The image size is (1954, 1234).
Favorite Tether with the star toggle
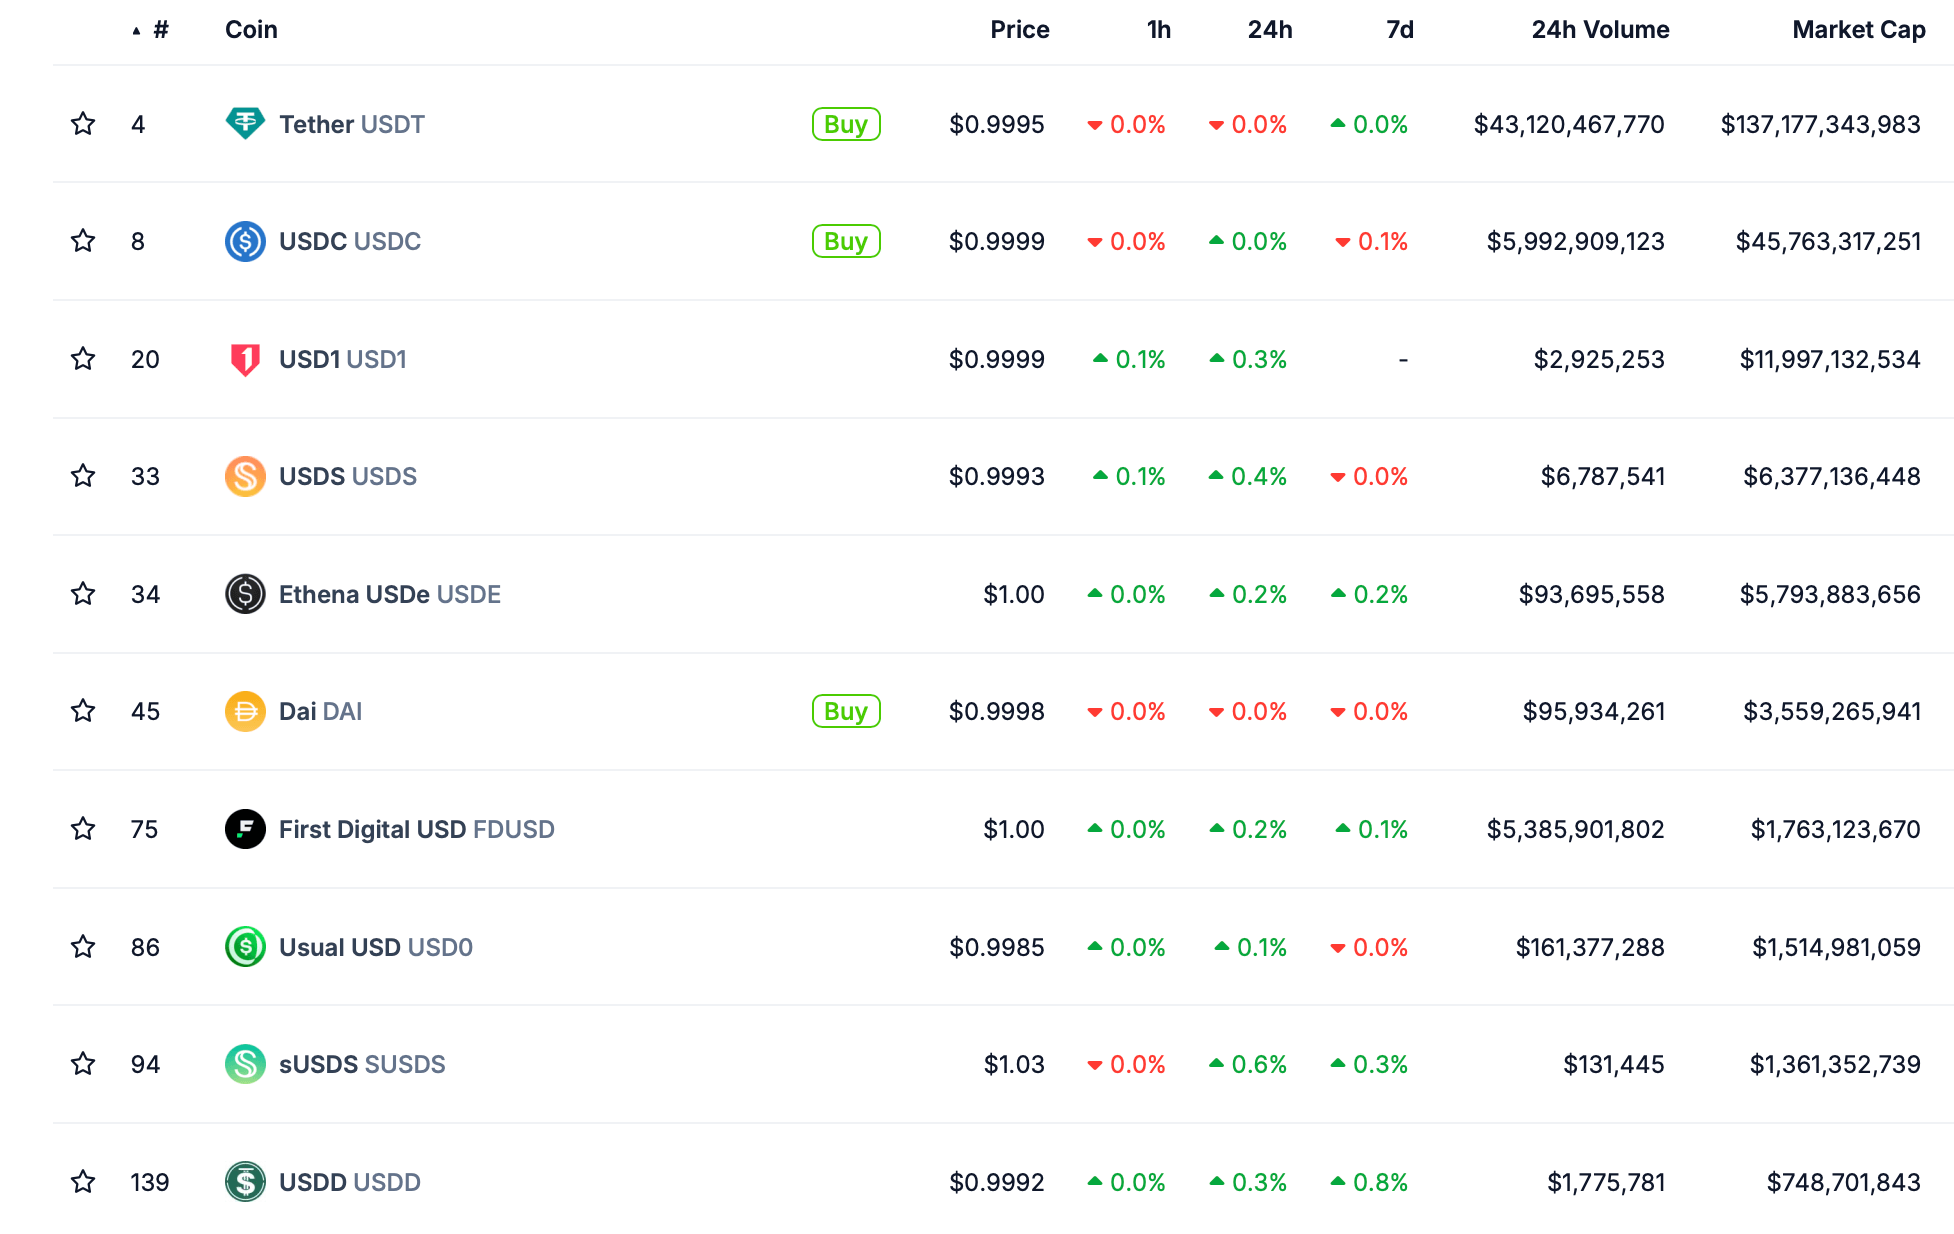(83, 124)
